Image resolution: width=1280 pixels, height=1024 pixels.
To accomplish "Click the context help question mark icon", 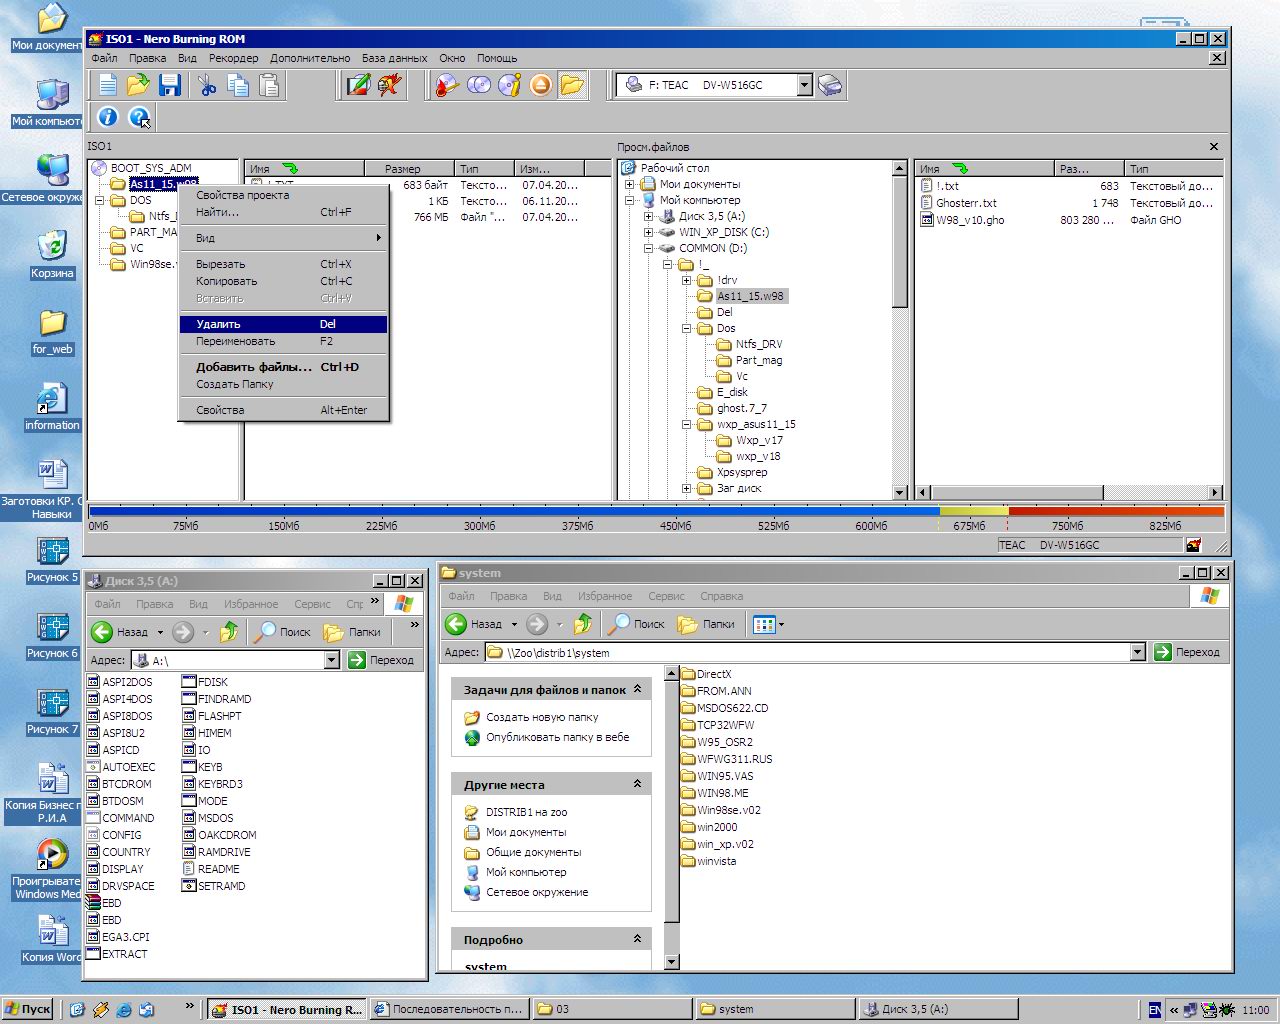I will 140,117.
